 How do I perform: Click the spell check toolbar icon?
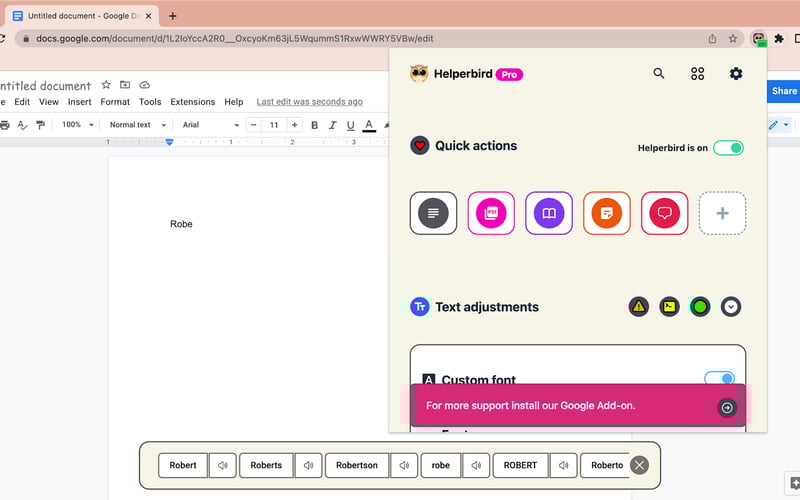click(x=22, y=125)
